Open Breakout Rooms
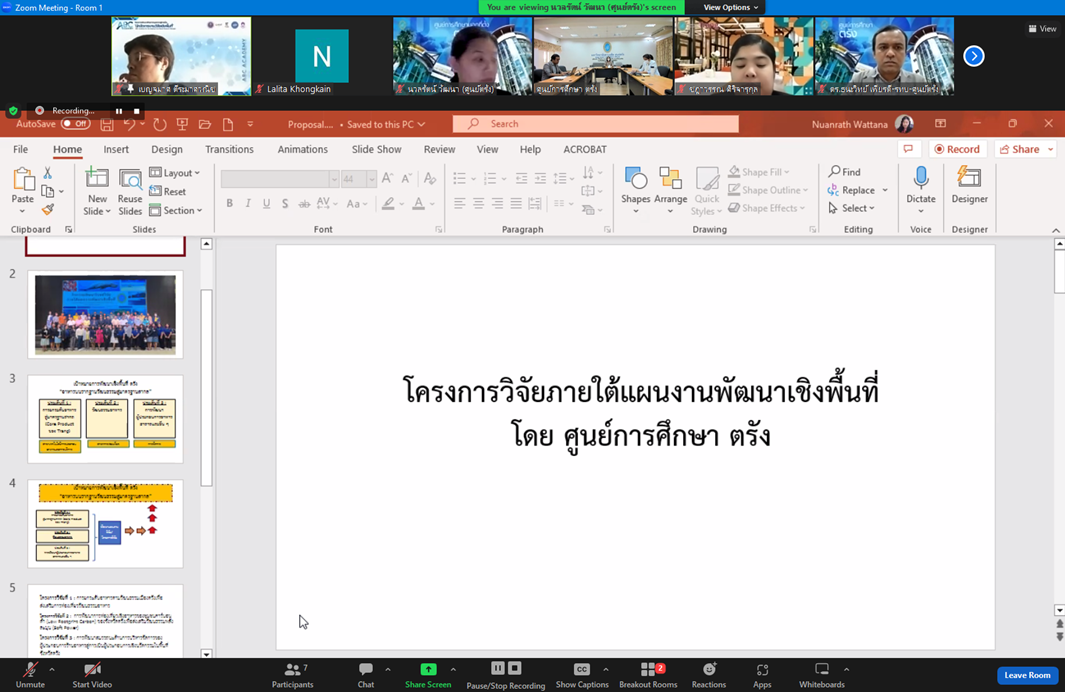Screen dimensions: 1065x692 (648, 670)
